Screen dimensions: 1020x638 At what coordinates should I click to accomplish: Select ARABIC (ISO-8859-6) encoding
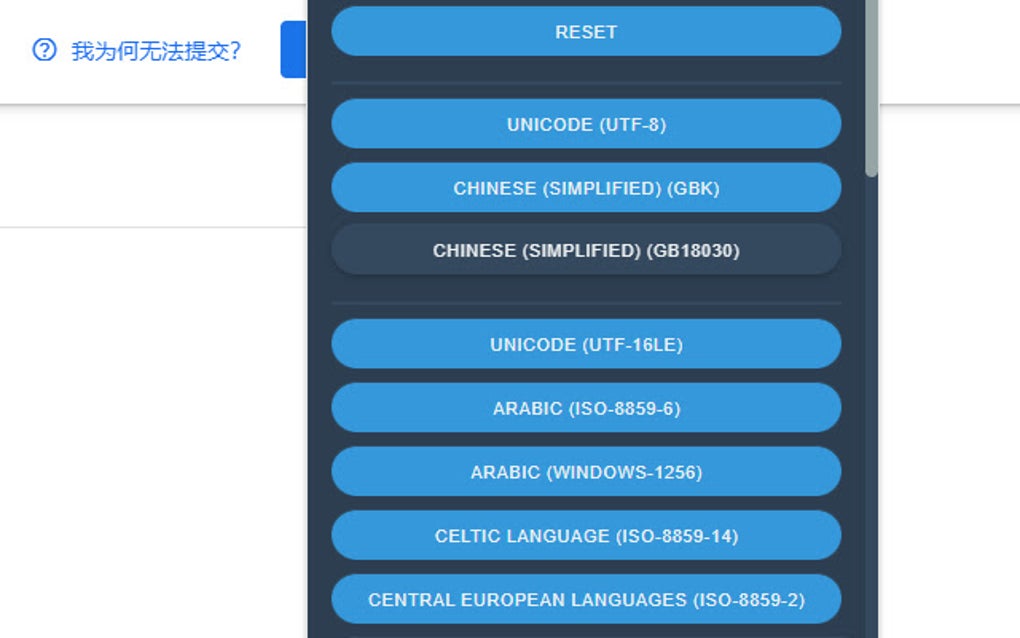586,408
